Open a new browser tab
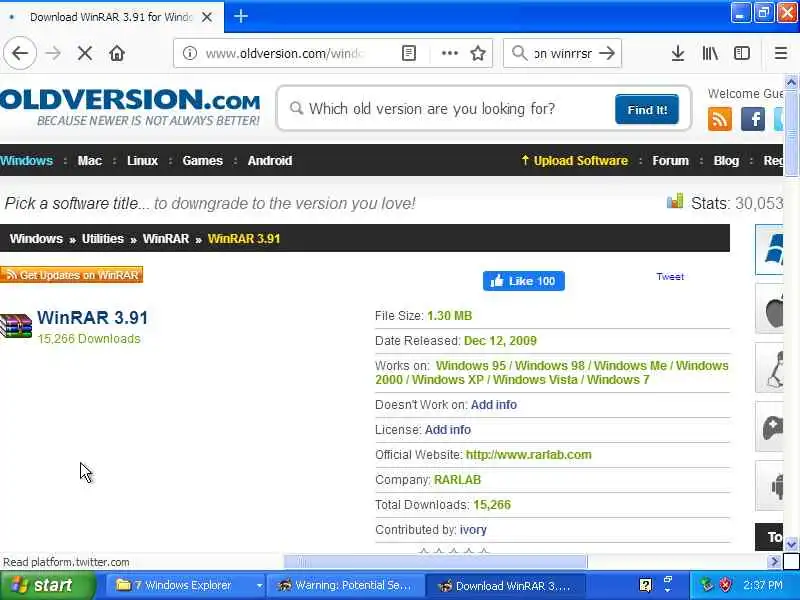The image size is (800, 600). pyautogui.click(x=241, y=16)
